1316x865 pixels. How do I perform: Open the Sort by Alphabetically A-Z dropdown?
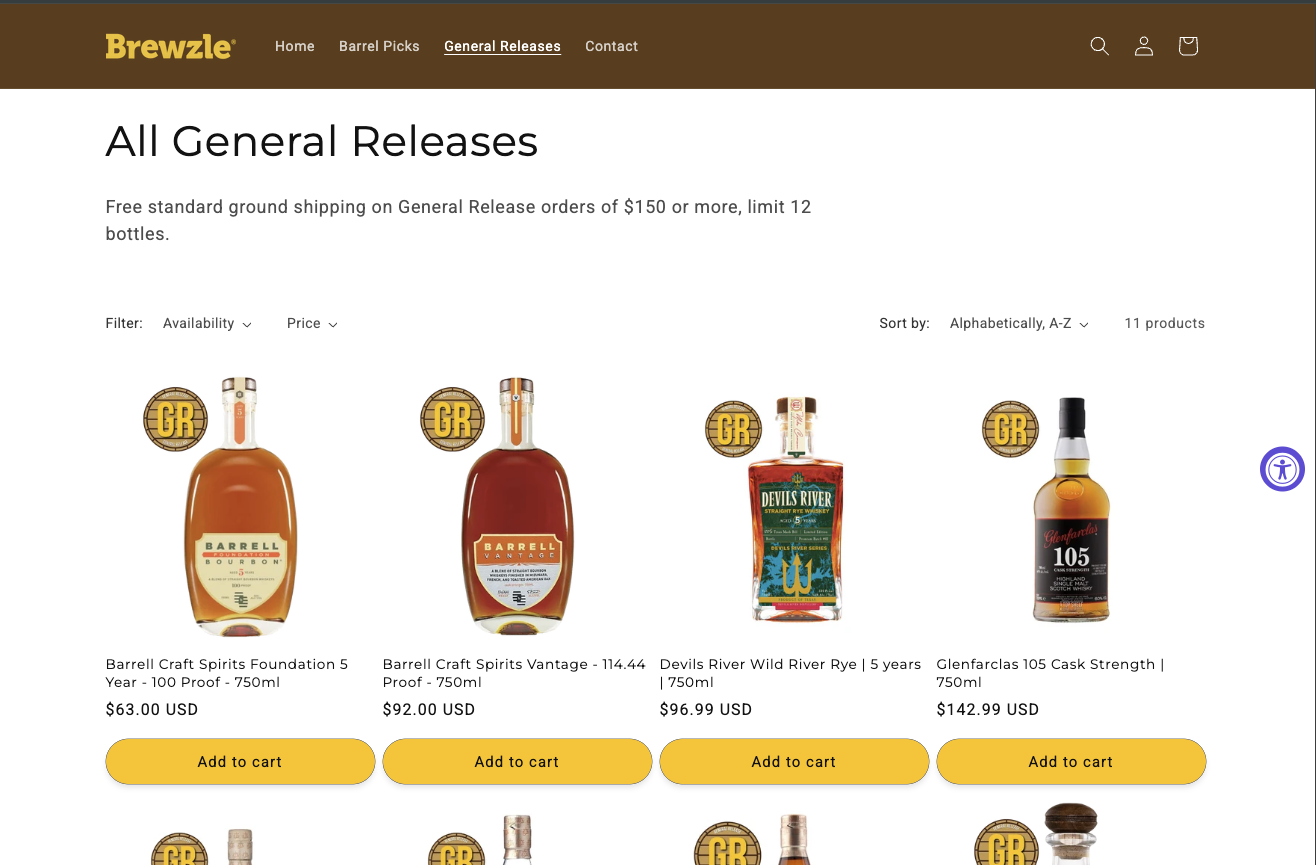point(1019,324)
